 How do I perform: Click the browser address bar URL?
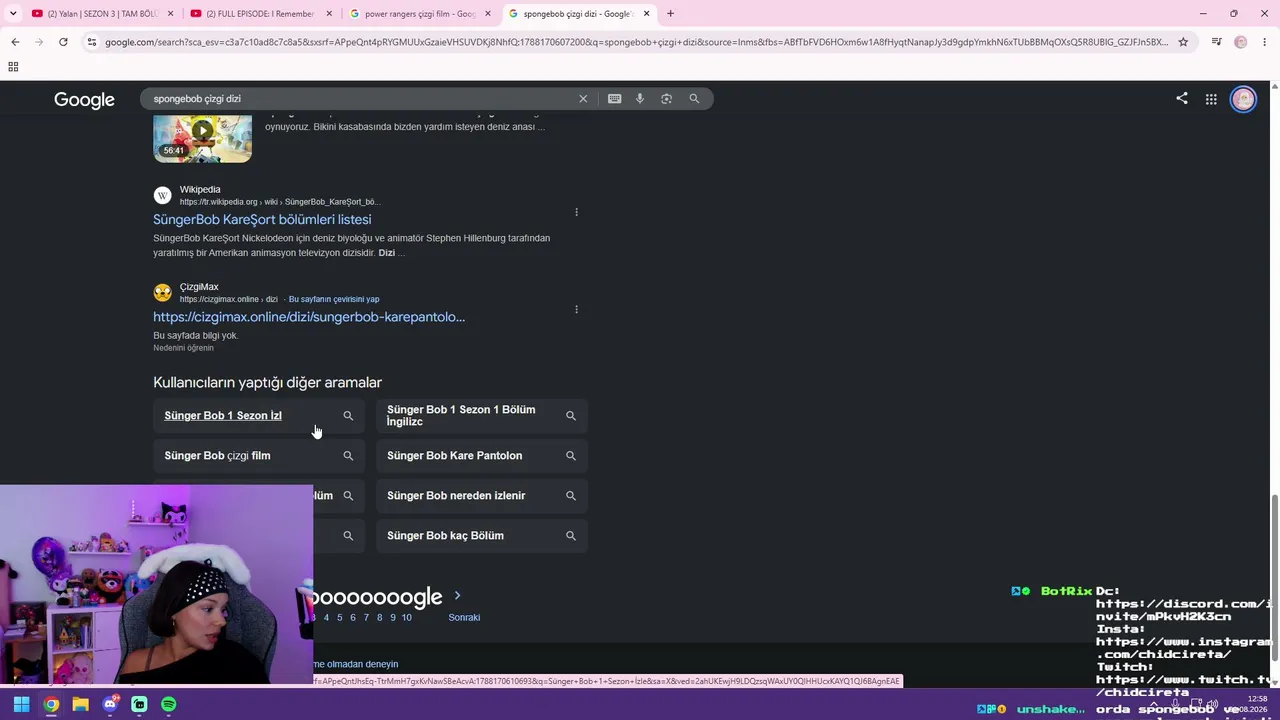(x=636, y=42)
